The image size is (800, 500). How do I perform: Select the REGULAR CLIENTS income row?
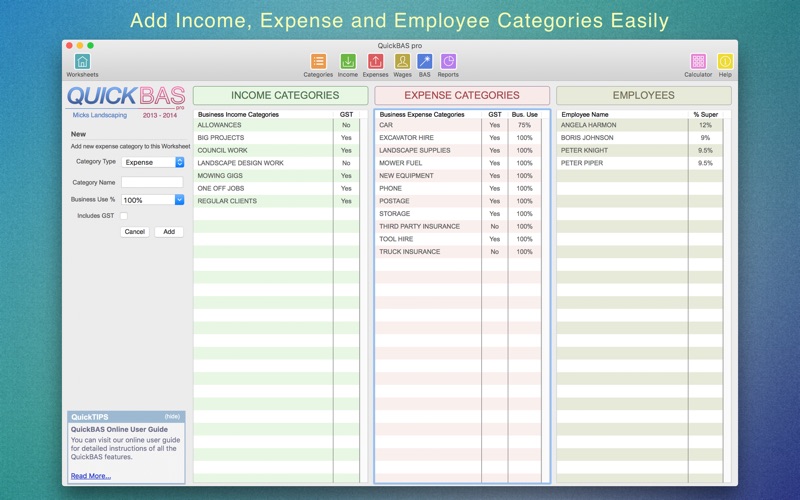click(x=276, y=201)
